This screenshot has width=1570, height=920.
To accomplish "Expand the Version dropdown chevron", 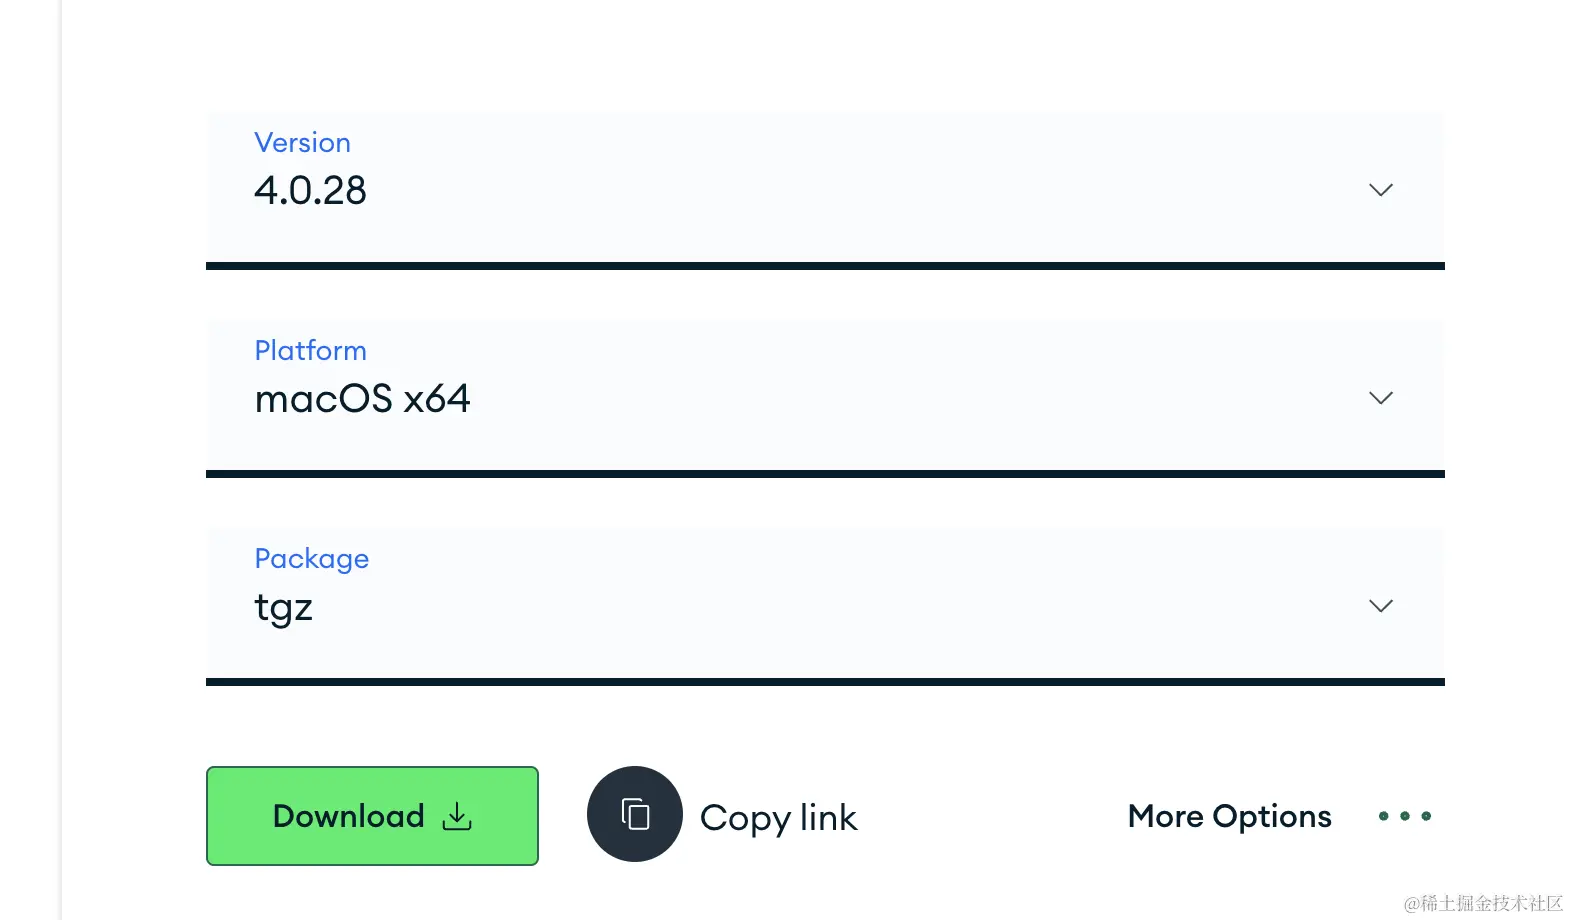I will click(x=1380, y=190).
